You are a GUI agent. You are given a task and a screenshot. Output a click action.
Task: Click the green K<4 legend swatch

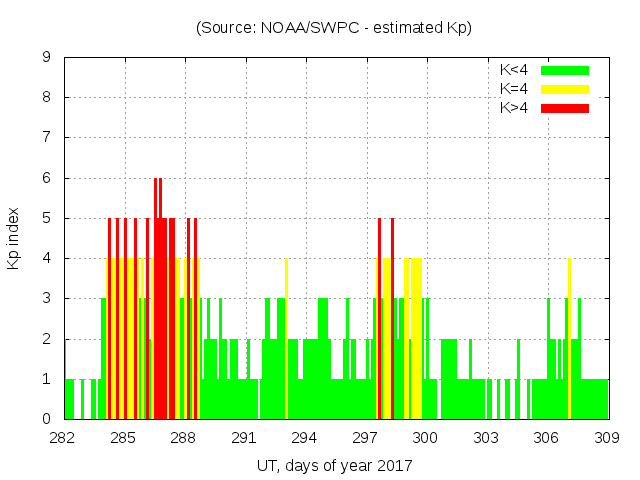click(565, 70)
